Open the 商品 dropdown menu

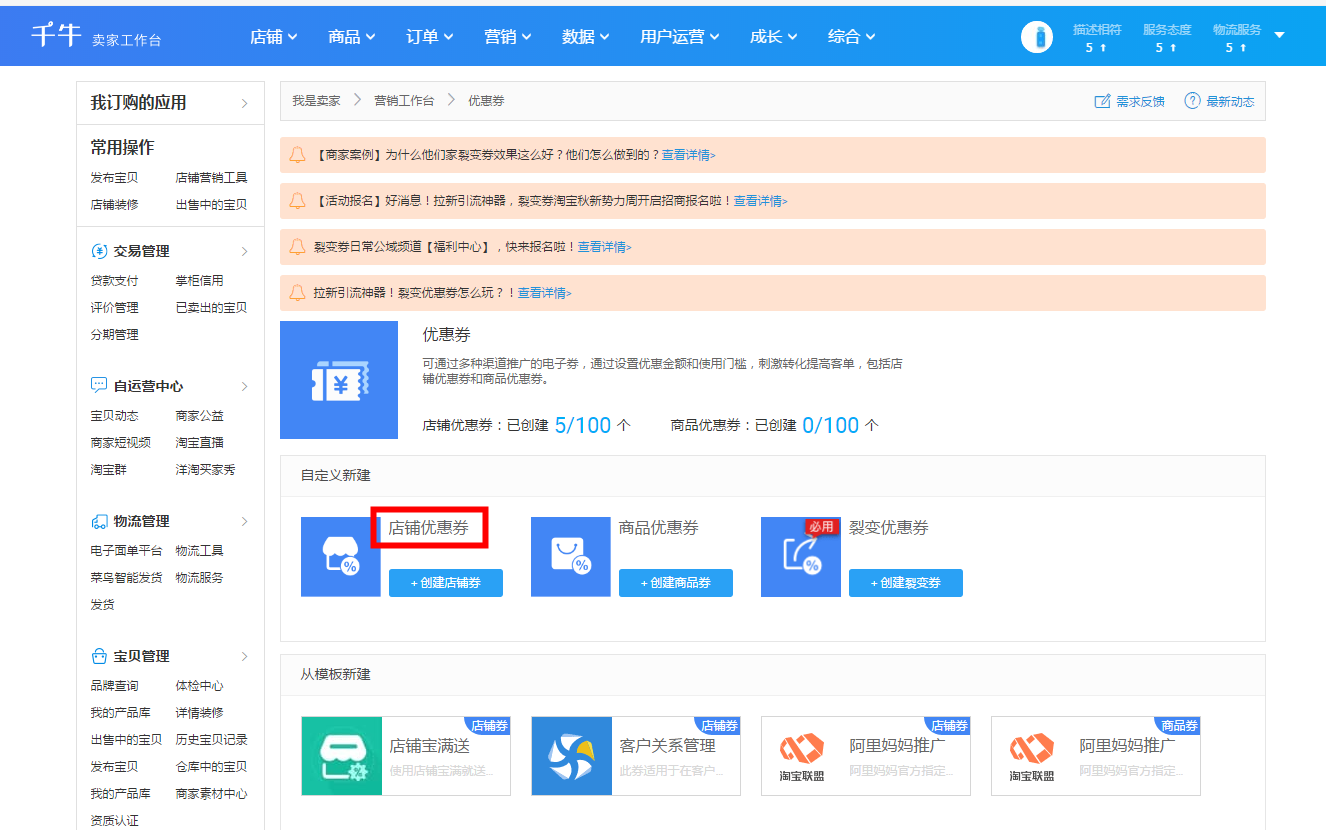(x=352, y=36)
